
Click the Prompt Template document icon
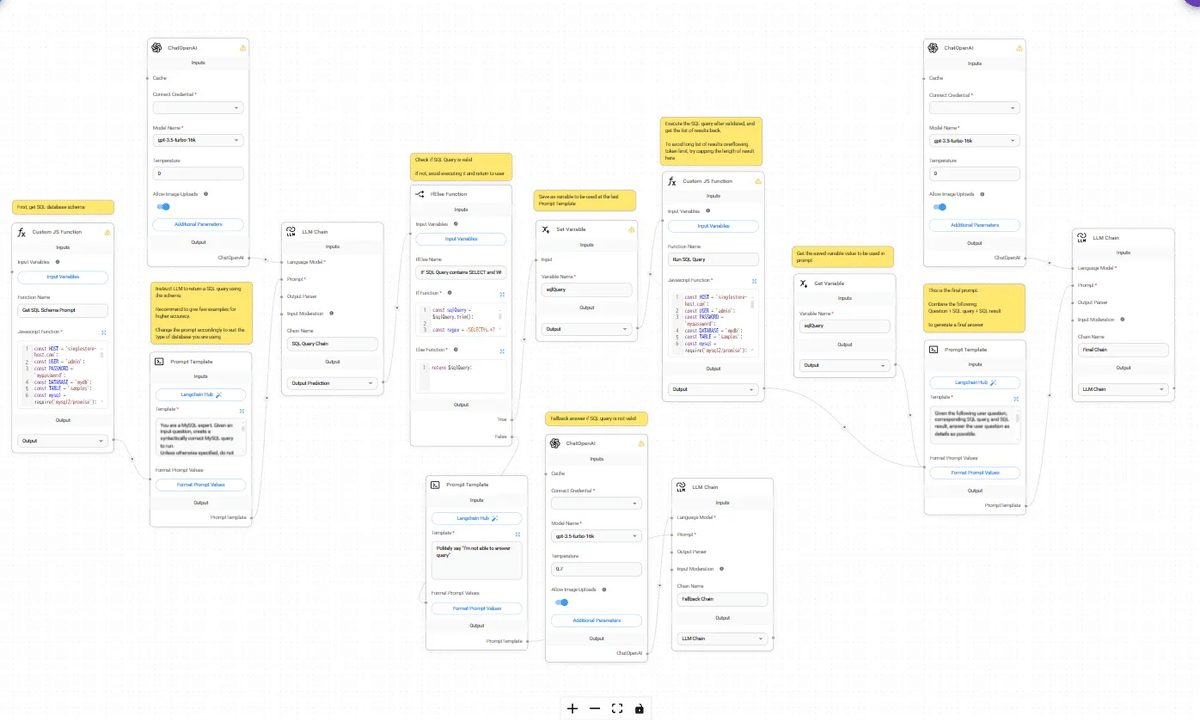tap(157, 361)
